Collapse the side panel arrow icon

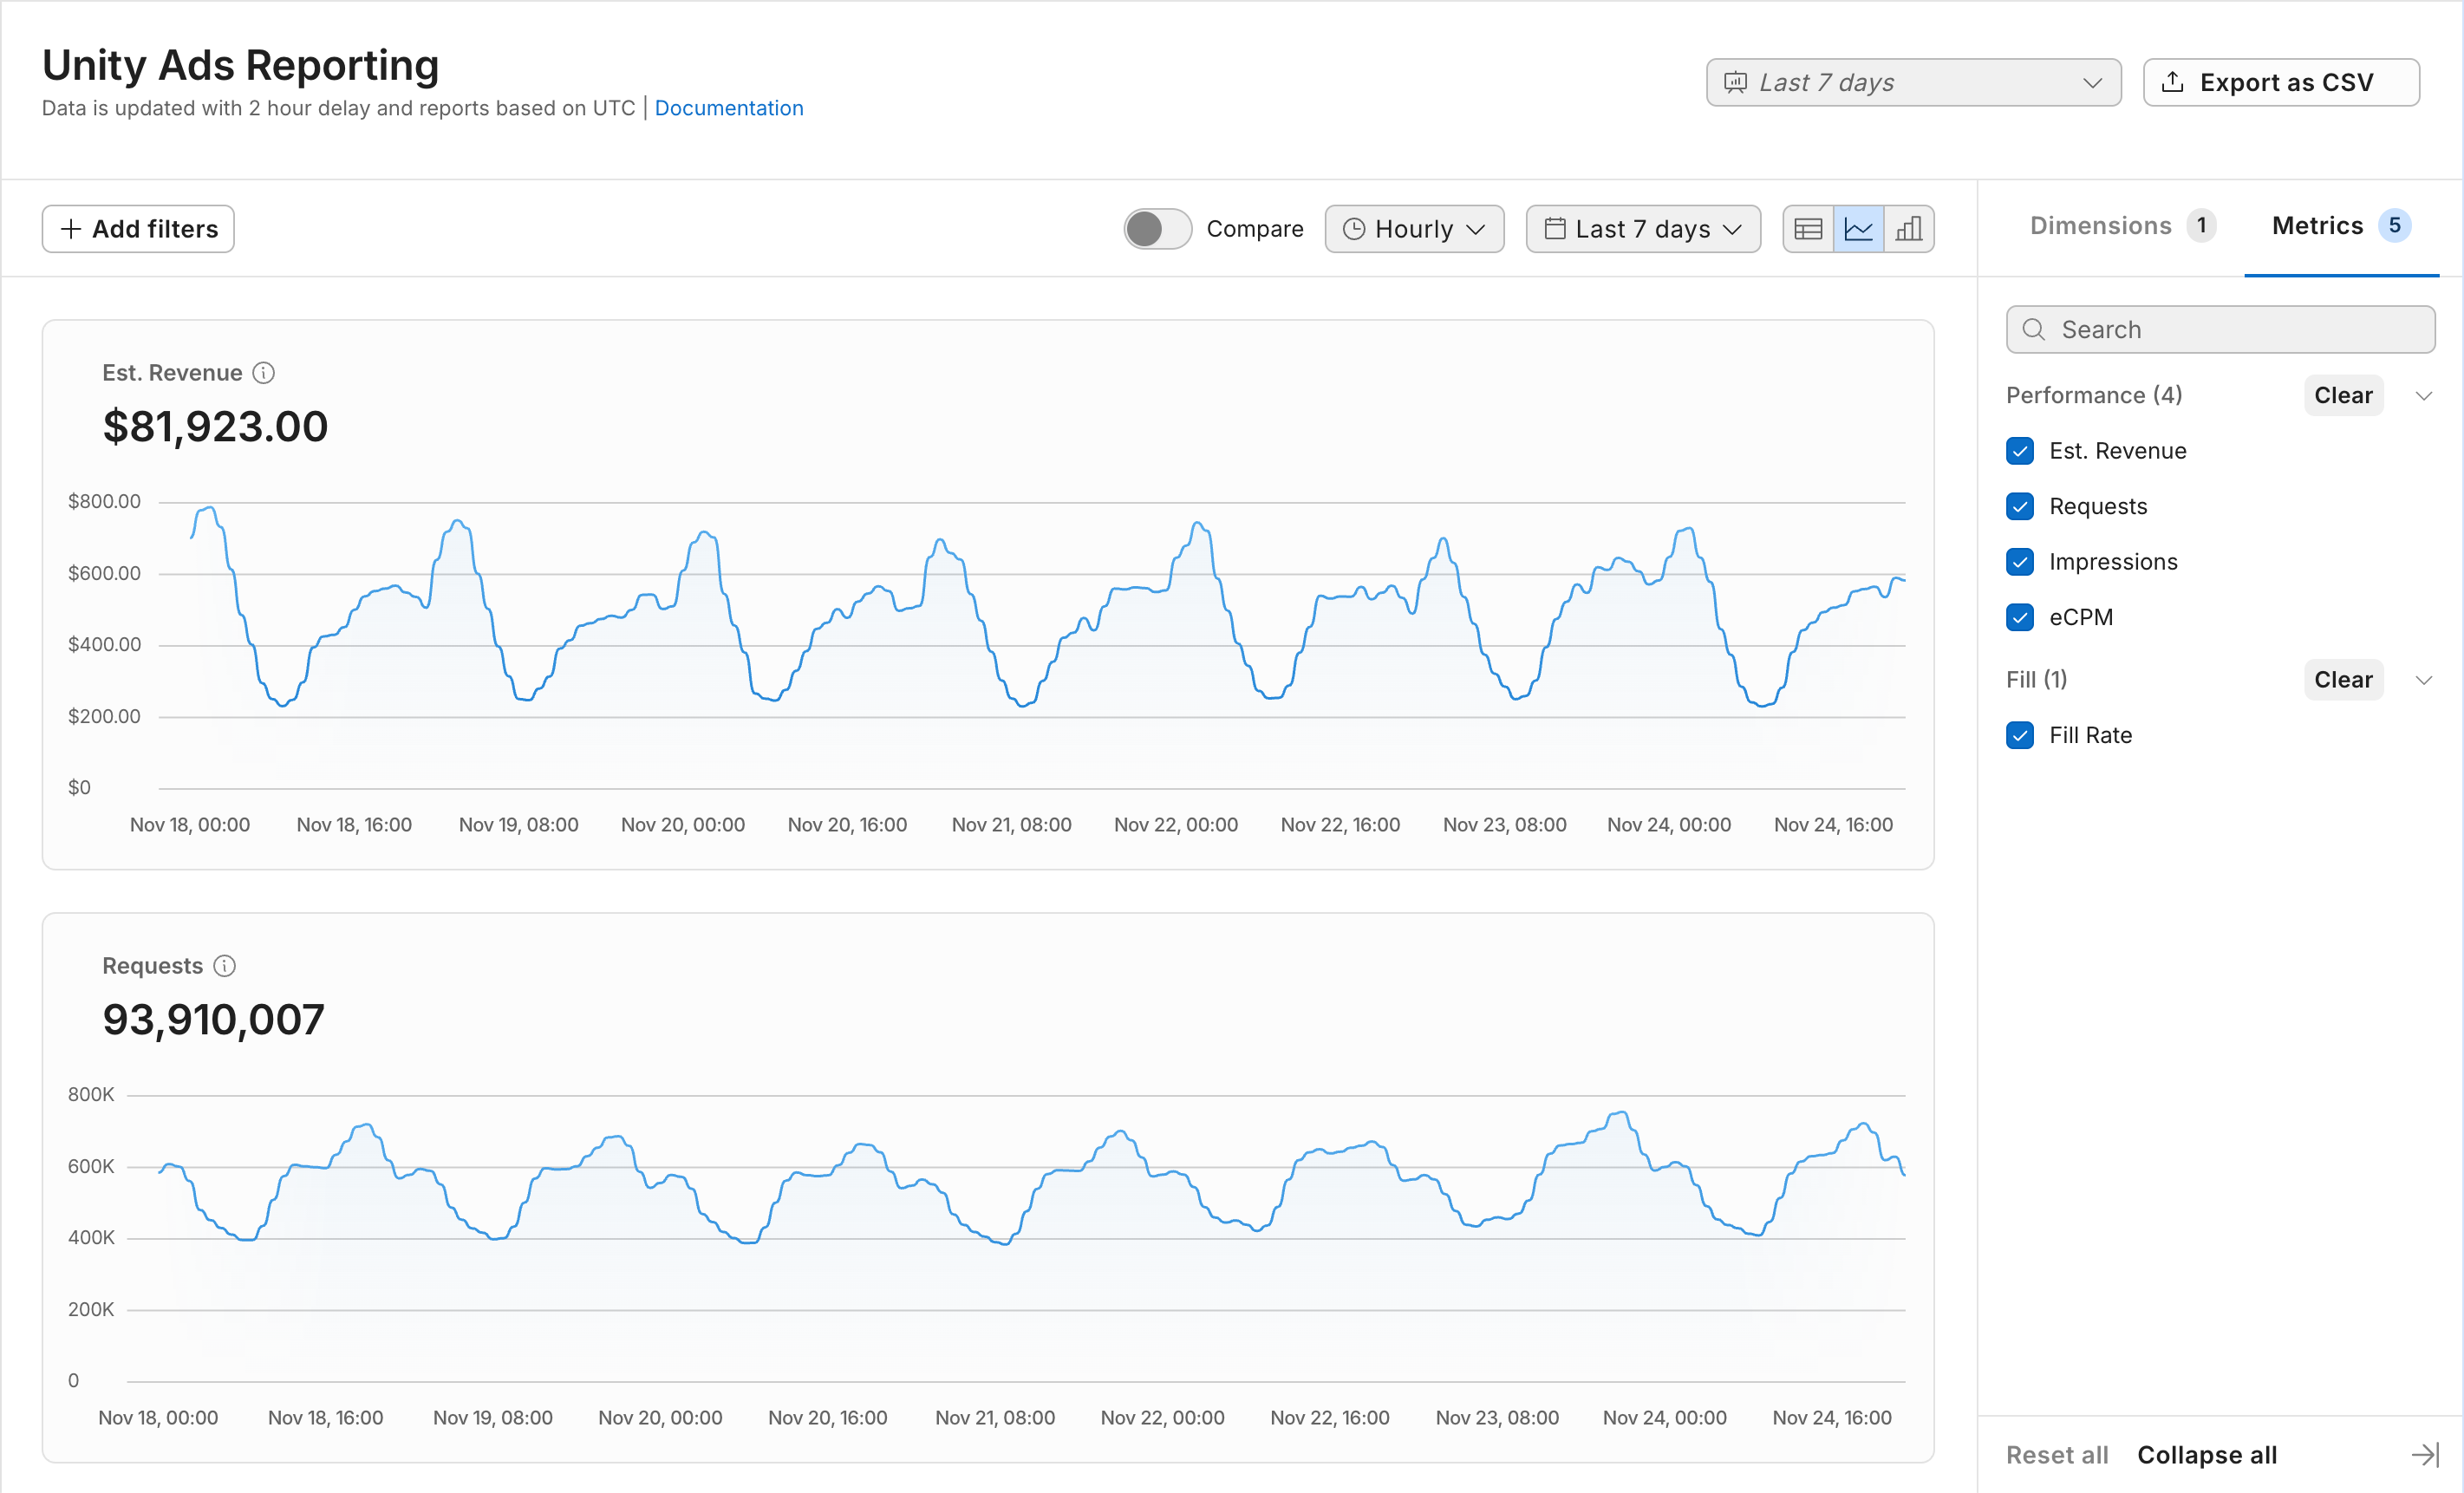pyautogui.click(x=2425, y=1455)
